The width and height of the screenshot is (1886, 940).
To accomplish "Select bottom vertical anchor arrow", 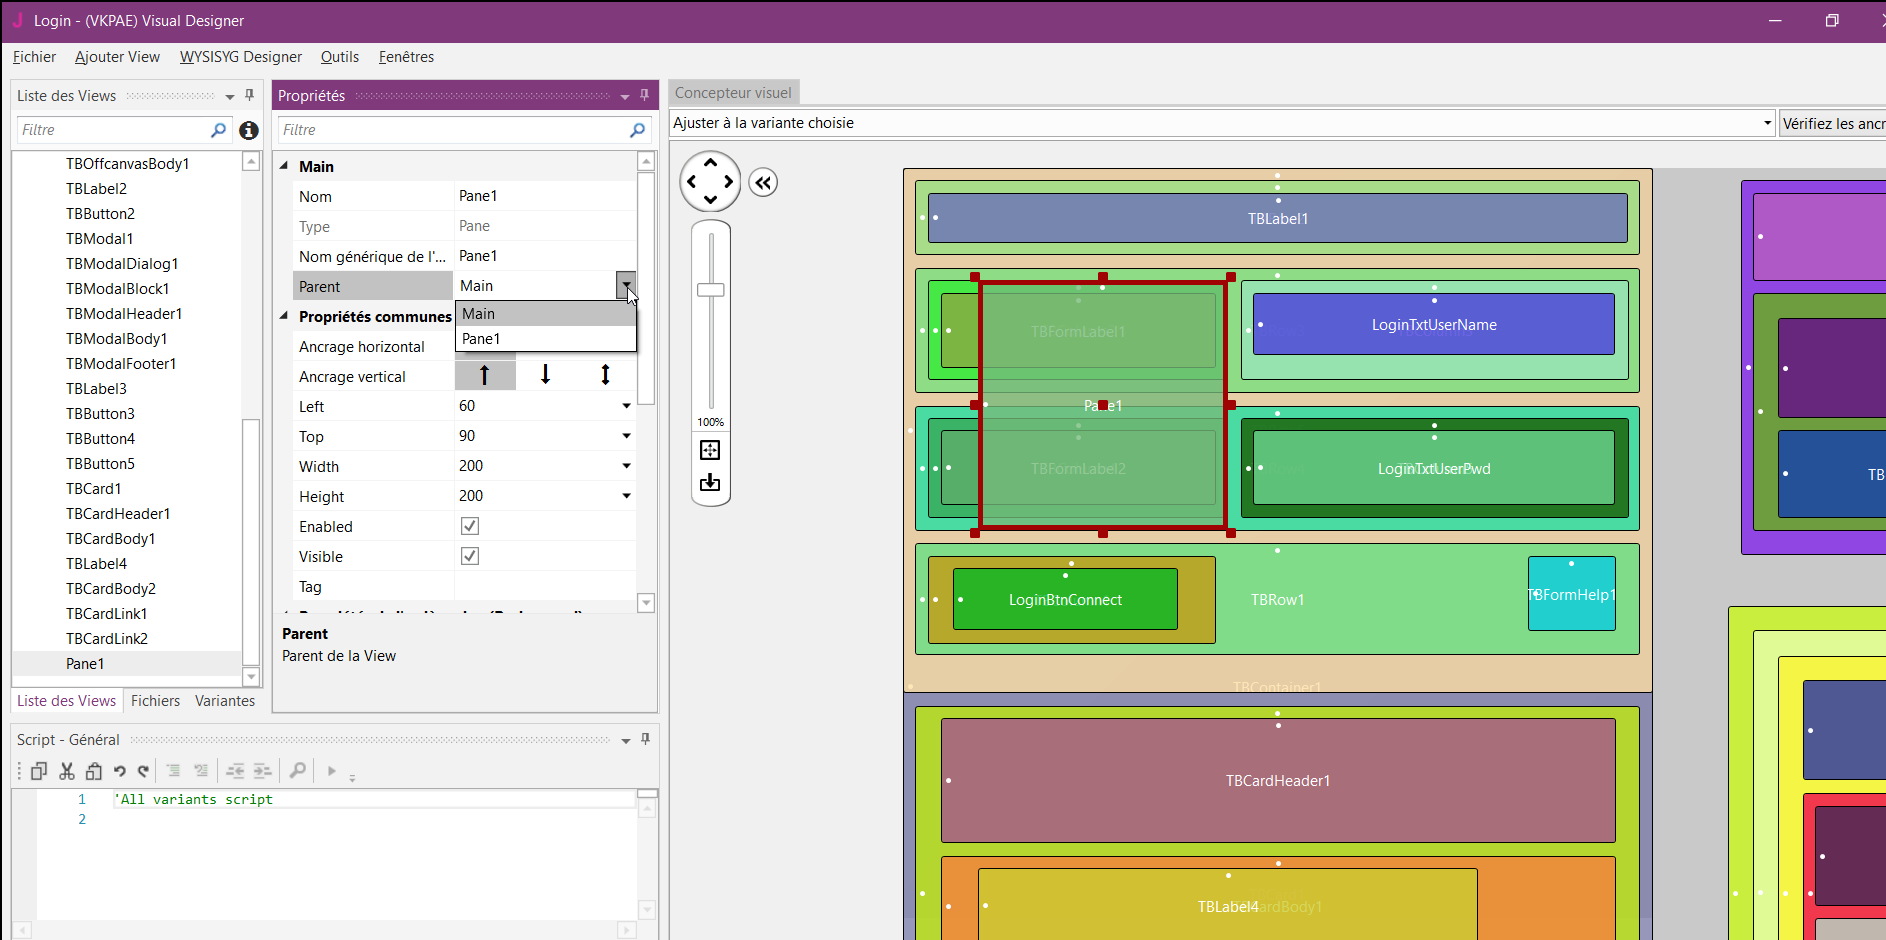I will pyautogui.click(x=545, y=375).
